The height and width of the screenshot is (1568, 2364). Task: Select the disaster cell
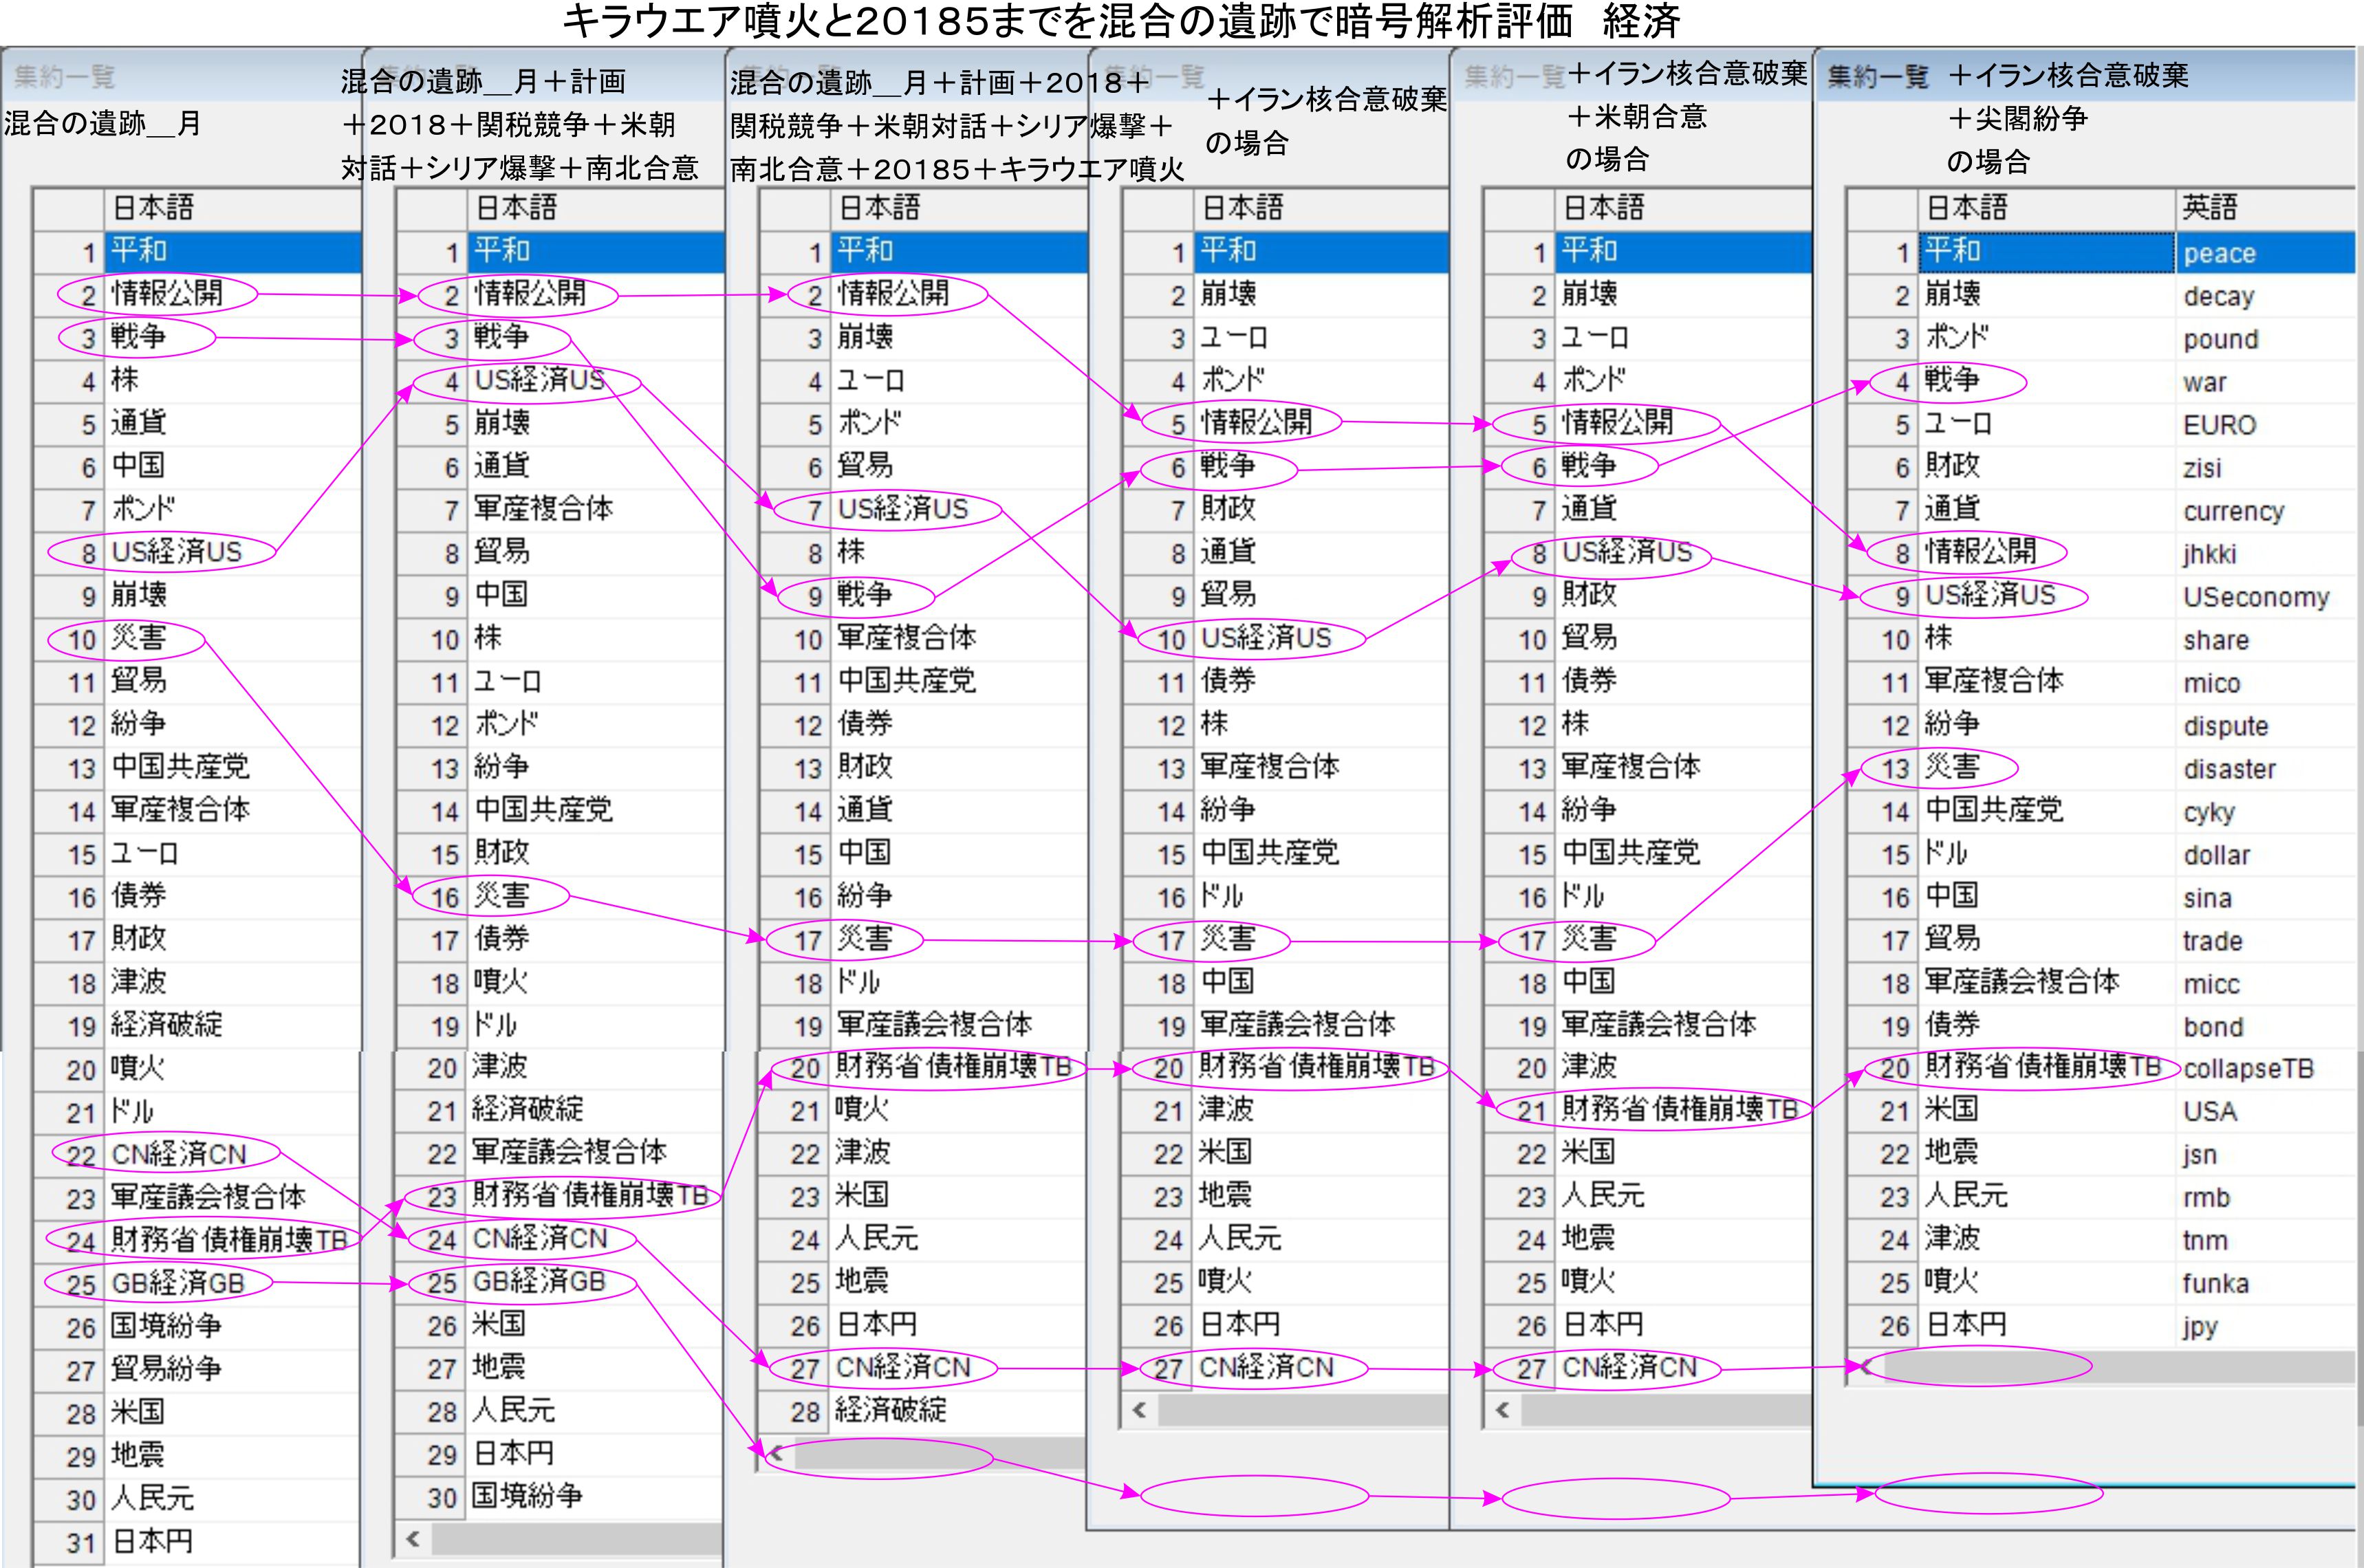click(2229, 769)
